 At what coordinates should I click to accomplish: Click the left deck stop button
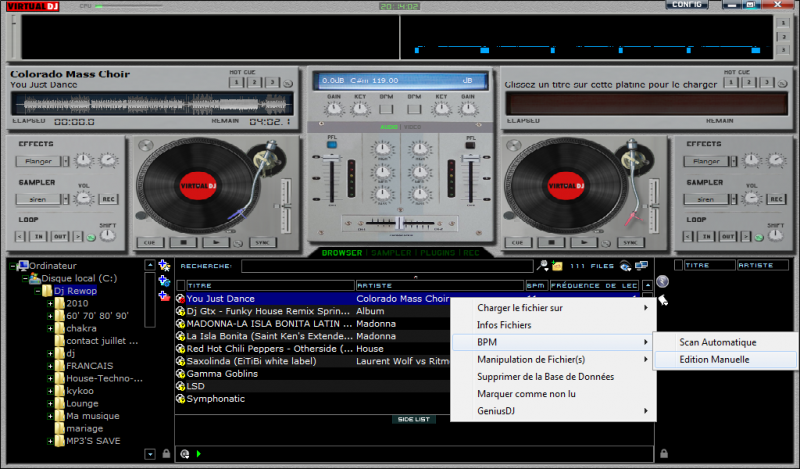click(183, 242)
